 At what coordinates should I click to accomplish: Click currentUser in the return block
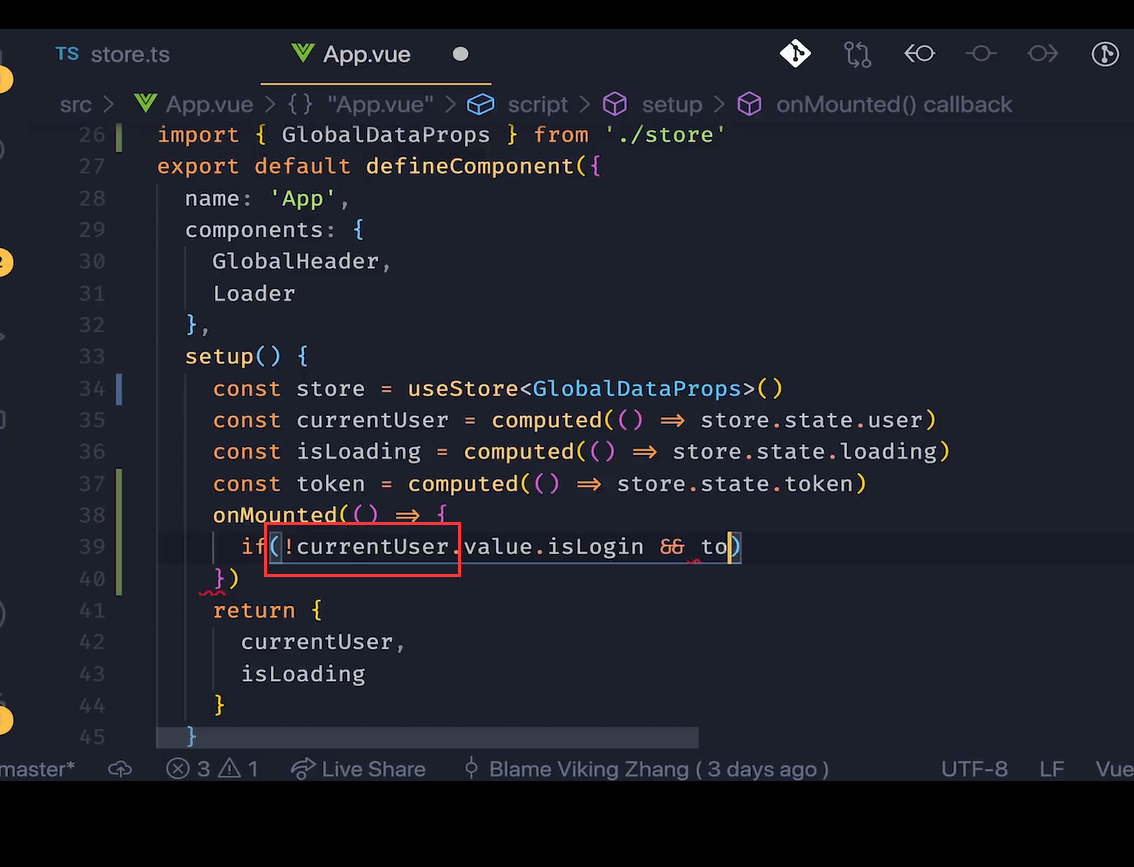[x=317, y=642]
